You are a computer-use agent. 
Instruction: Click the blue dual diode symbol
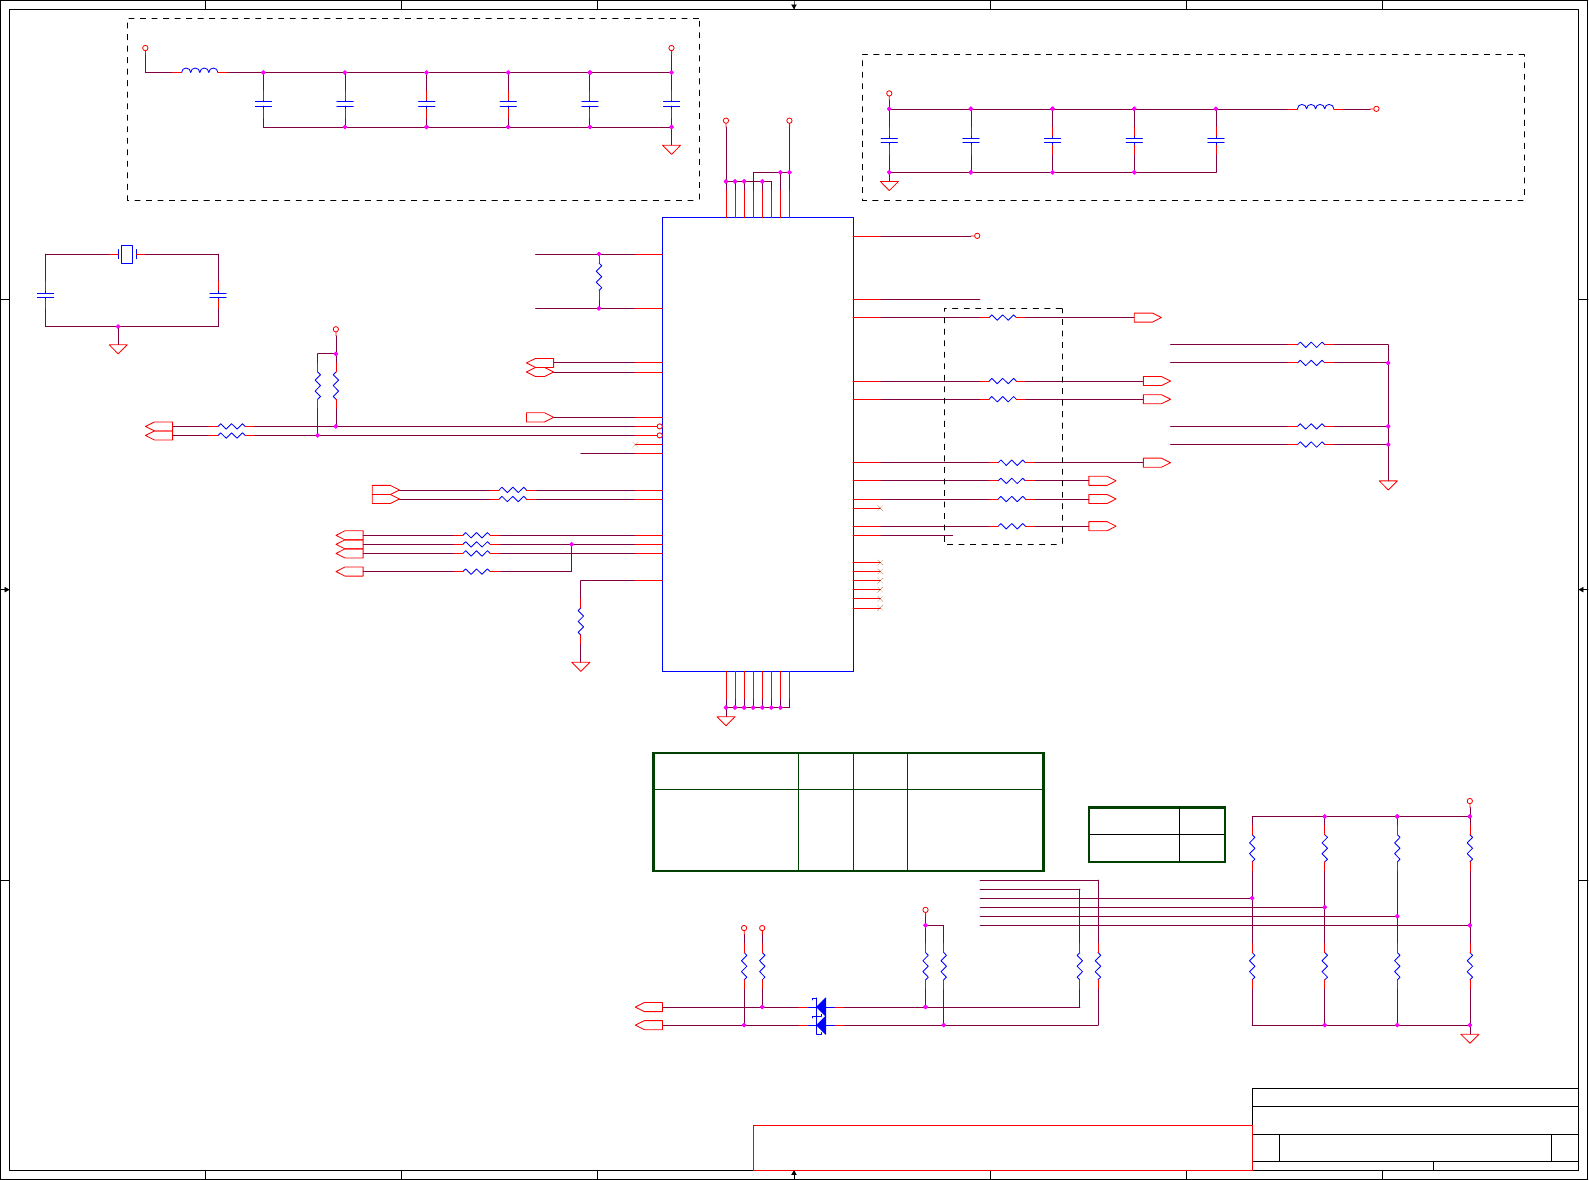819,1016
